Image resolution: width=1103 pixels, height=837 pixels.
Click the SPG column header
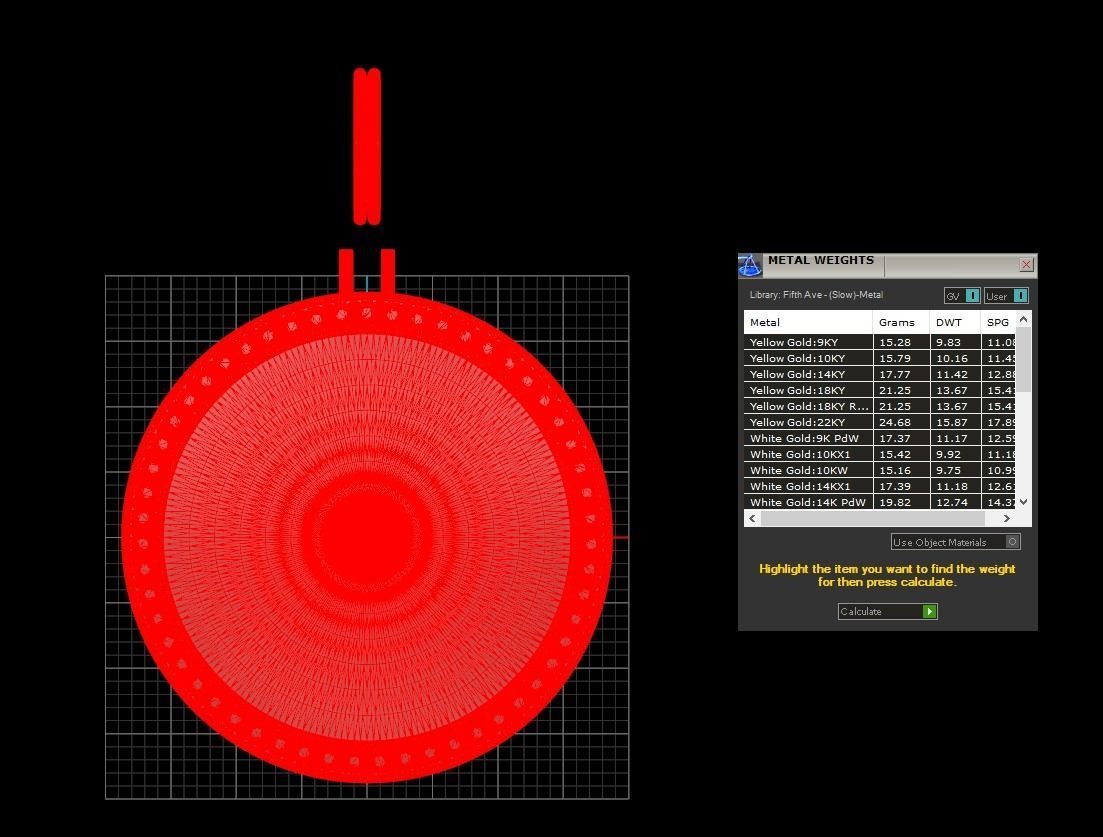click(x=998, y=322)
